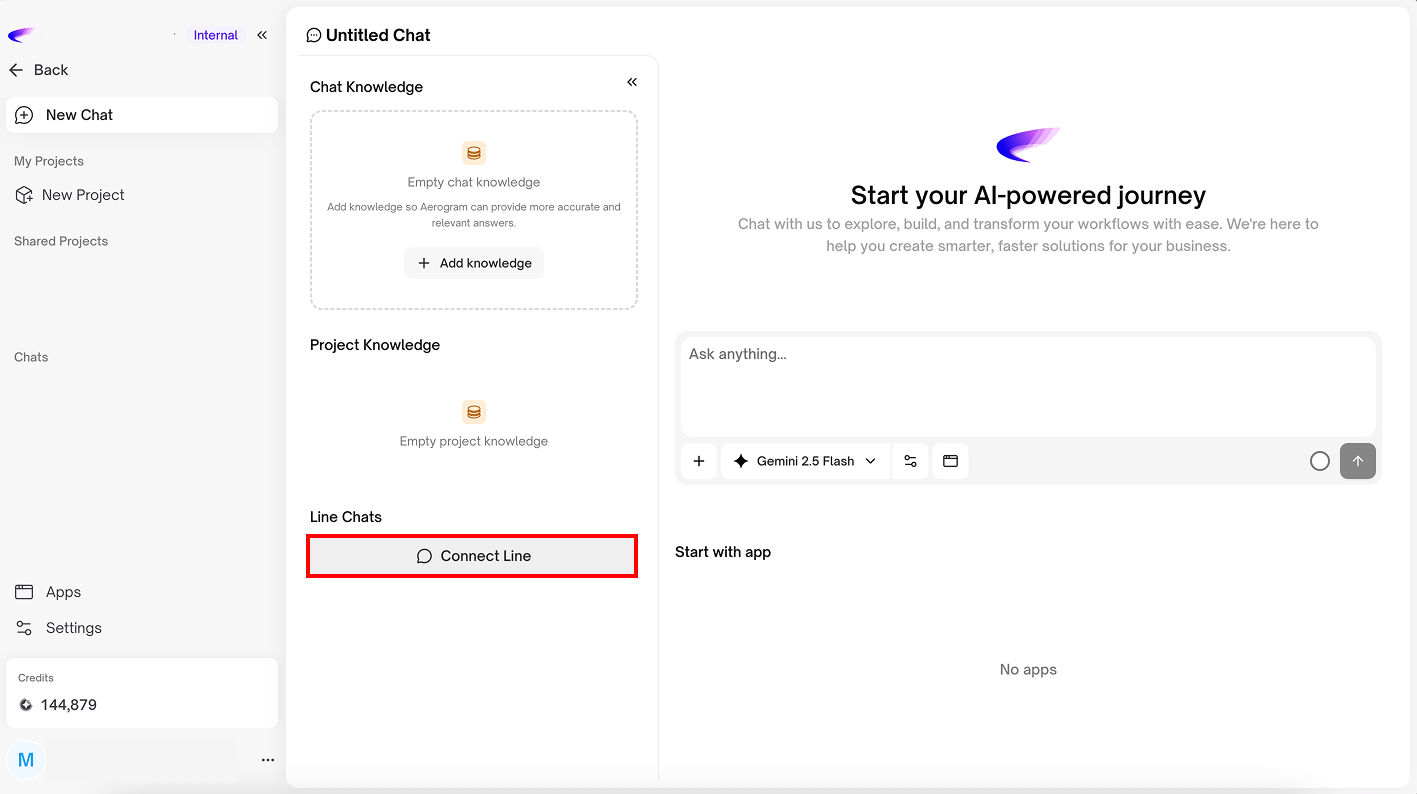The width and height of the screenshot is (1417, 794).
Task: Click the plus attachment icon in chat input
Action: click(699, 461)
